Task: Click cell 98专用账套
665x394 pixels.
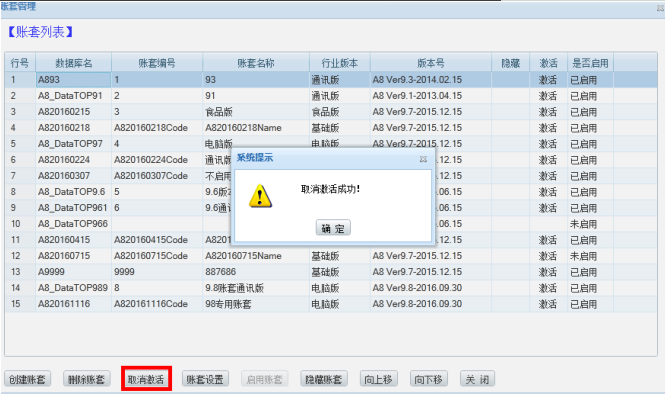Action: coord(256,304)
